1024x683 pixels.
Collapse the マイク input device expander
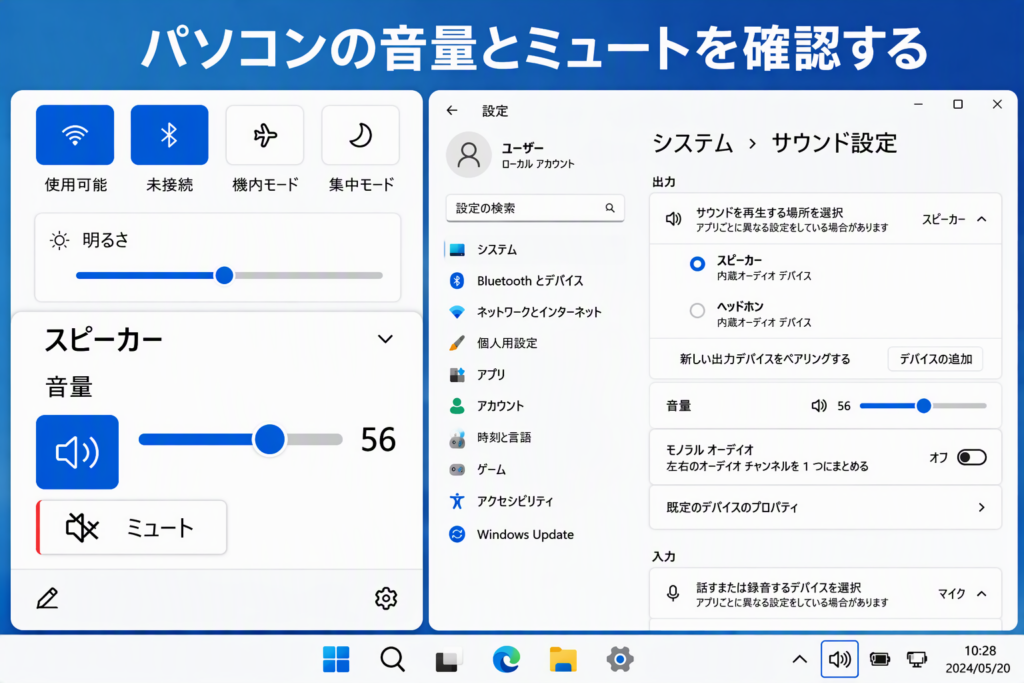click(x=982, y=594)
